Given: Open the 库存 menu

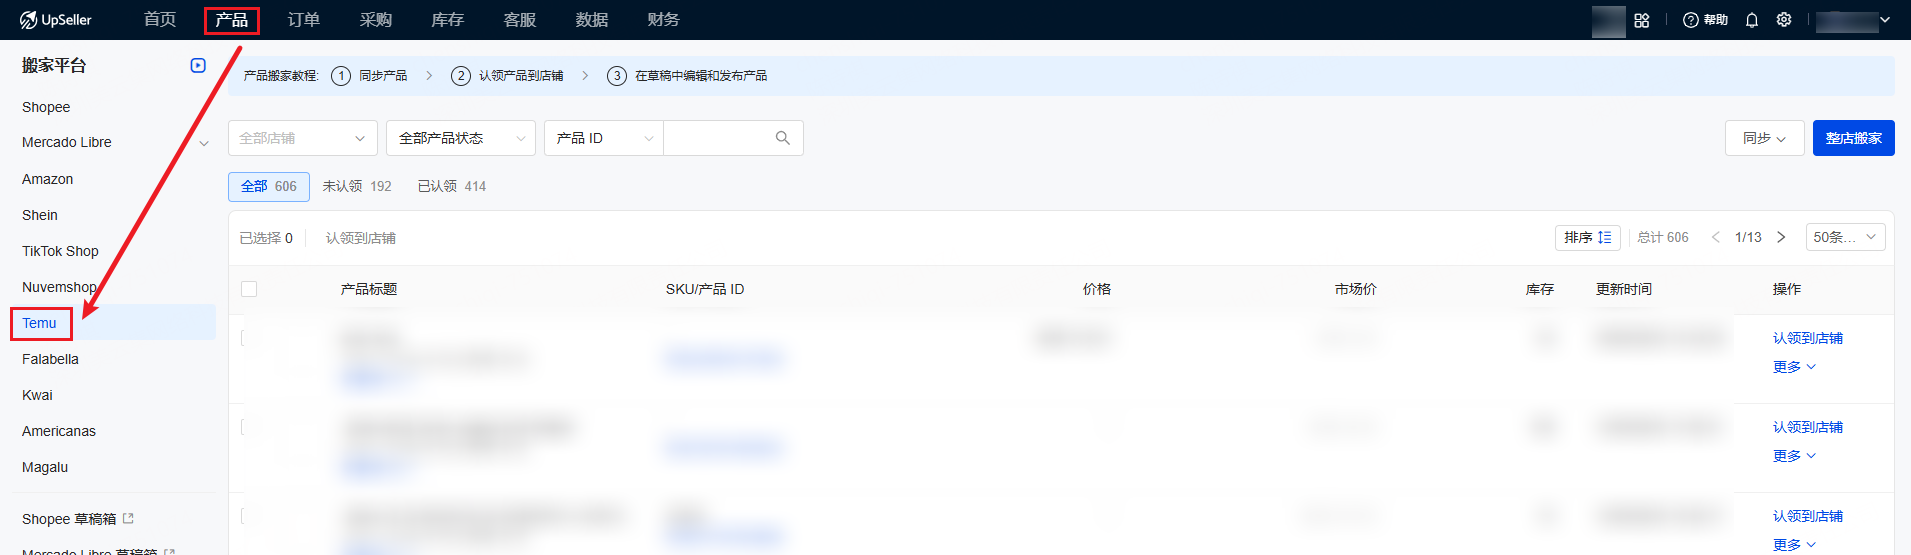Looking at the screenshot, I should click(448, 20).
